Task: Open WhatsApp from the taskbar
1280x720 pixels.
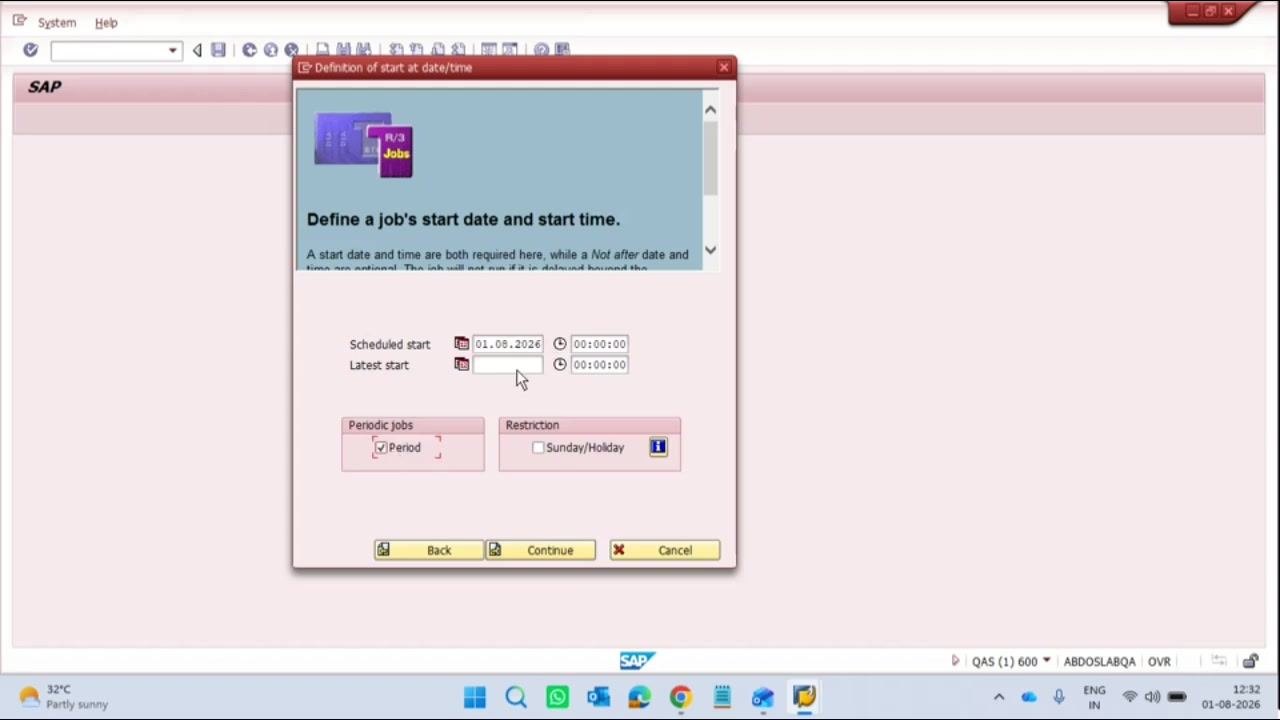Action: tap(557, 697)
